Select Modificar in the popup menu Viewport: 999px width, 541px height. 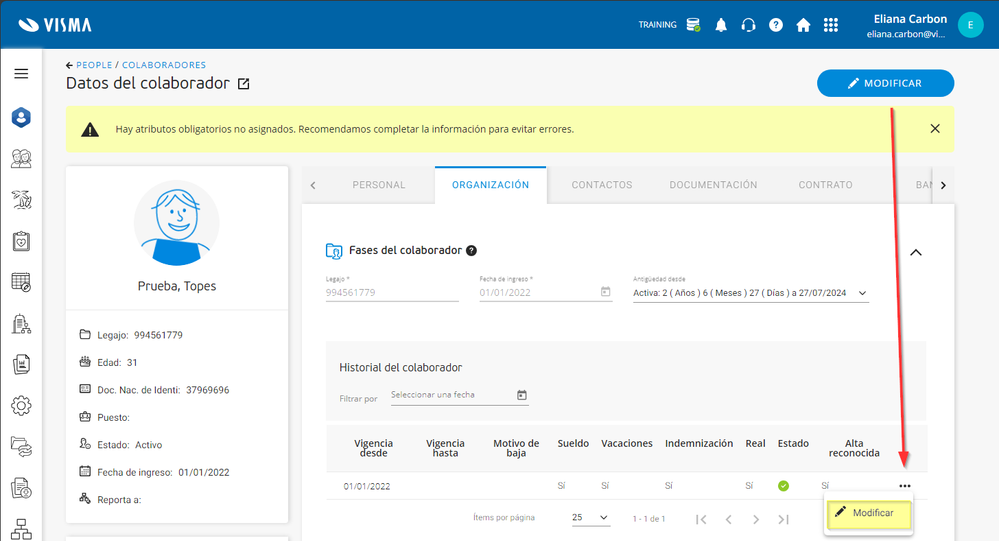[x=868, y=513]
